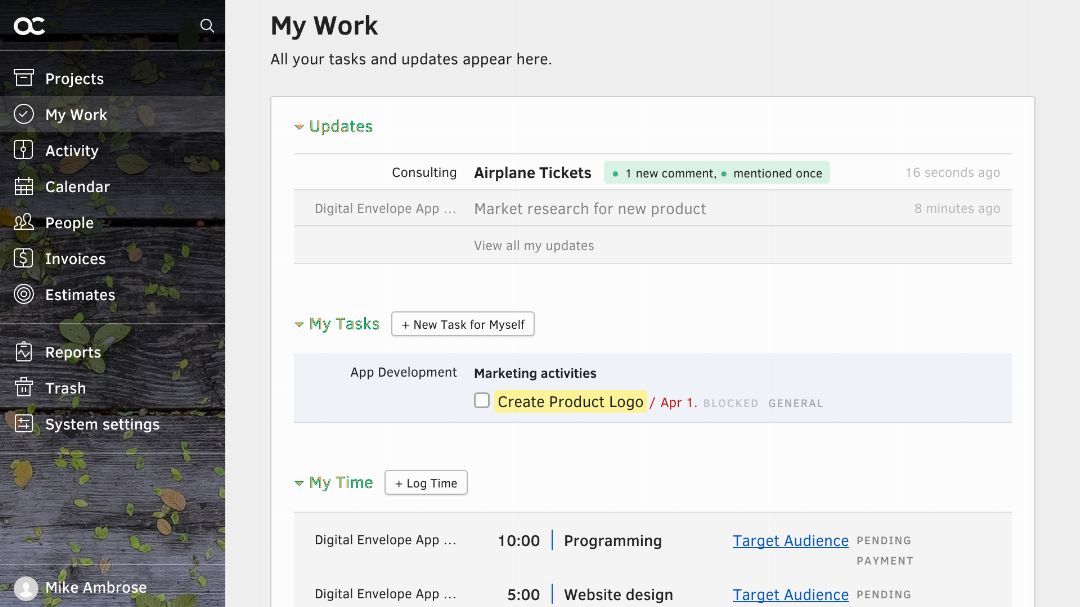Collapse the My Tasks section
The image size is (1080, 607).
click(x=299, y=325)
